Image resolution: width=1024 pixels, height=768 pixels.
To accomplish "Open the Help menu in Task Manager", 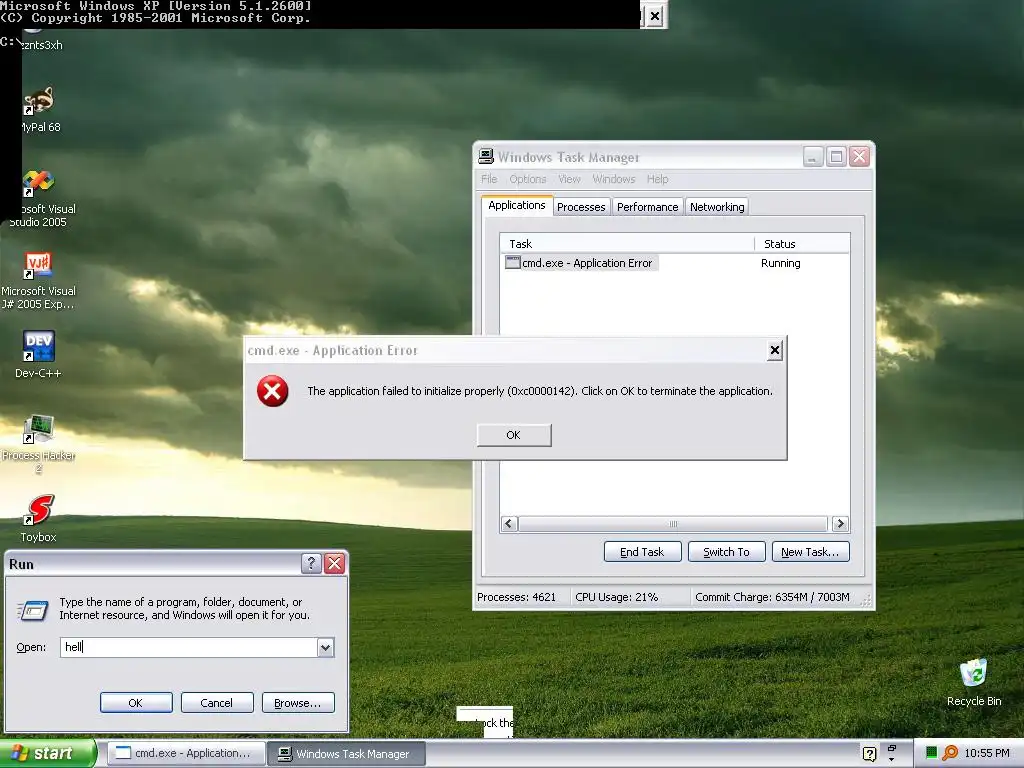I will tap(658, 179).
